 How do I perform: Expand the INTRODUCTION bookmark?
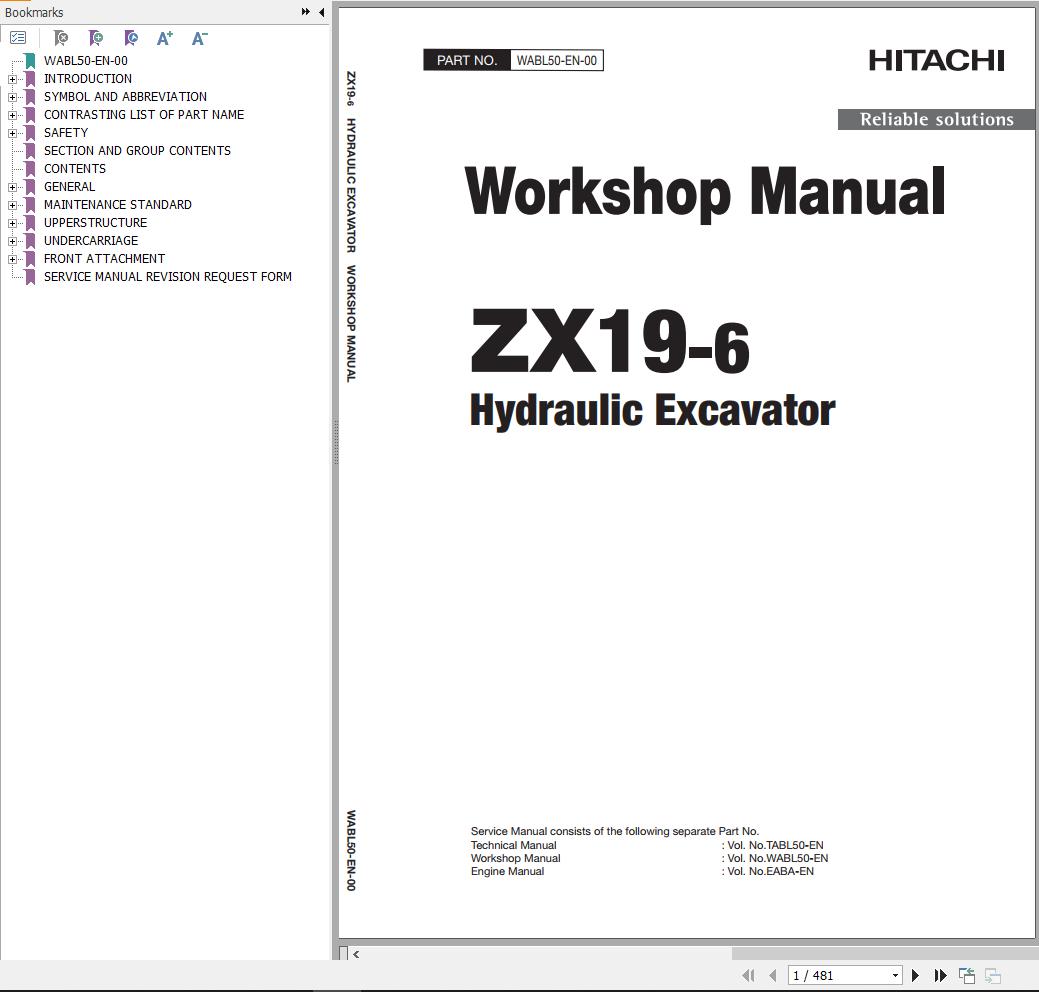coord(12,80)
